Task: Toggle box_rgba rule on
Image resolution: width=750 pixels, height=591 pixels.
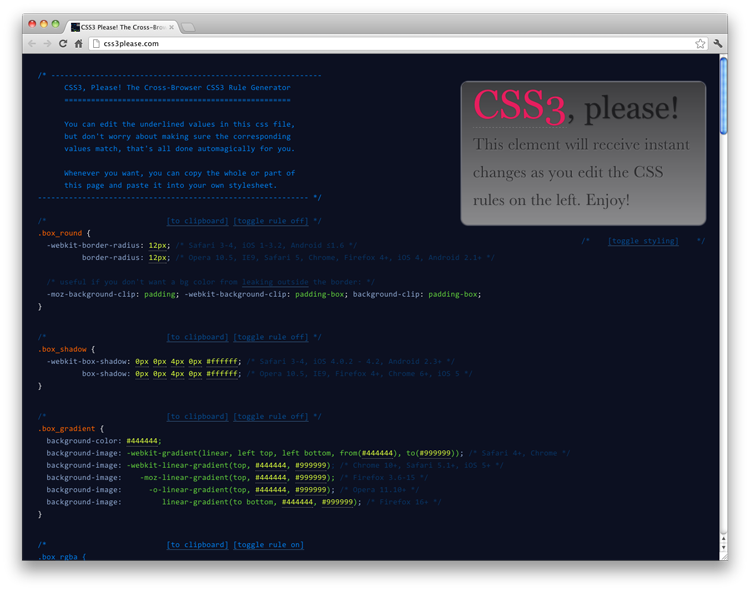Action: [x=268, y=545]
